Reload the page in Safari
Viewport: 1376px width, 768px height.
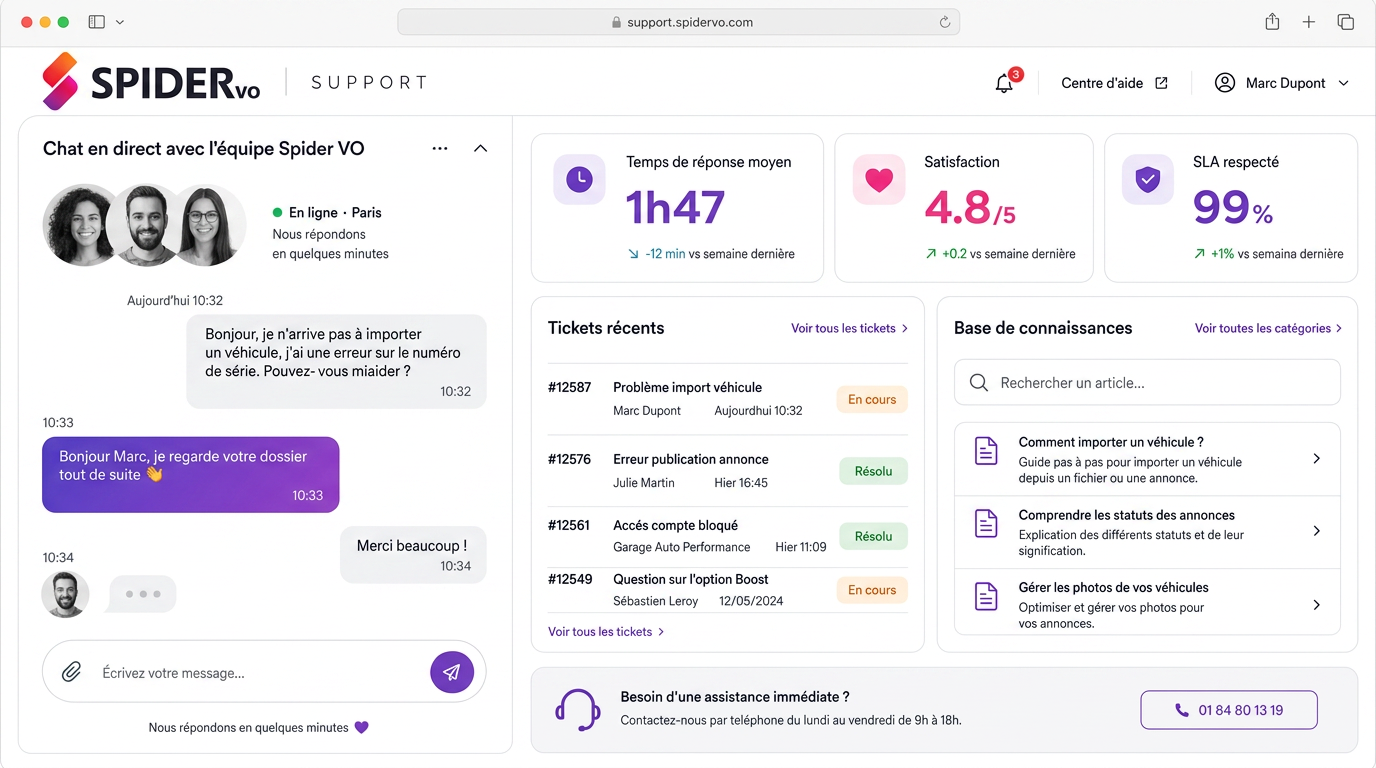(x=944, y=22)
